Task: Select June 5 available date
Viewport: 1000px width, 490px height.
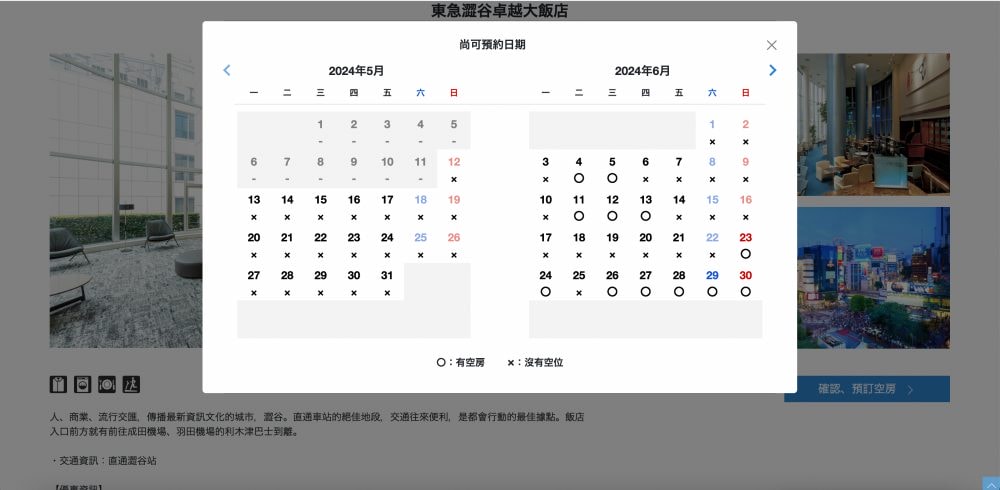Action: [x=612, y=170]
